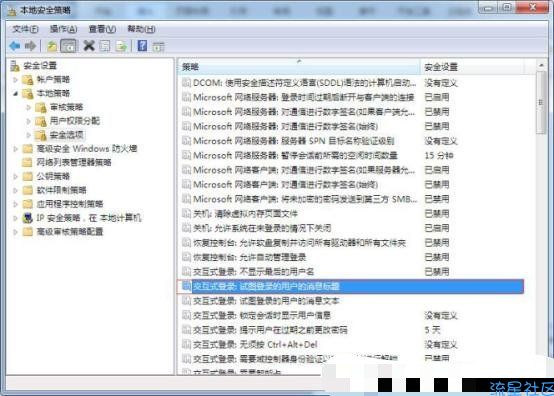Click the Up one level folder icon
The image size is (554, 396).
(52, 46)
